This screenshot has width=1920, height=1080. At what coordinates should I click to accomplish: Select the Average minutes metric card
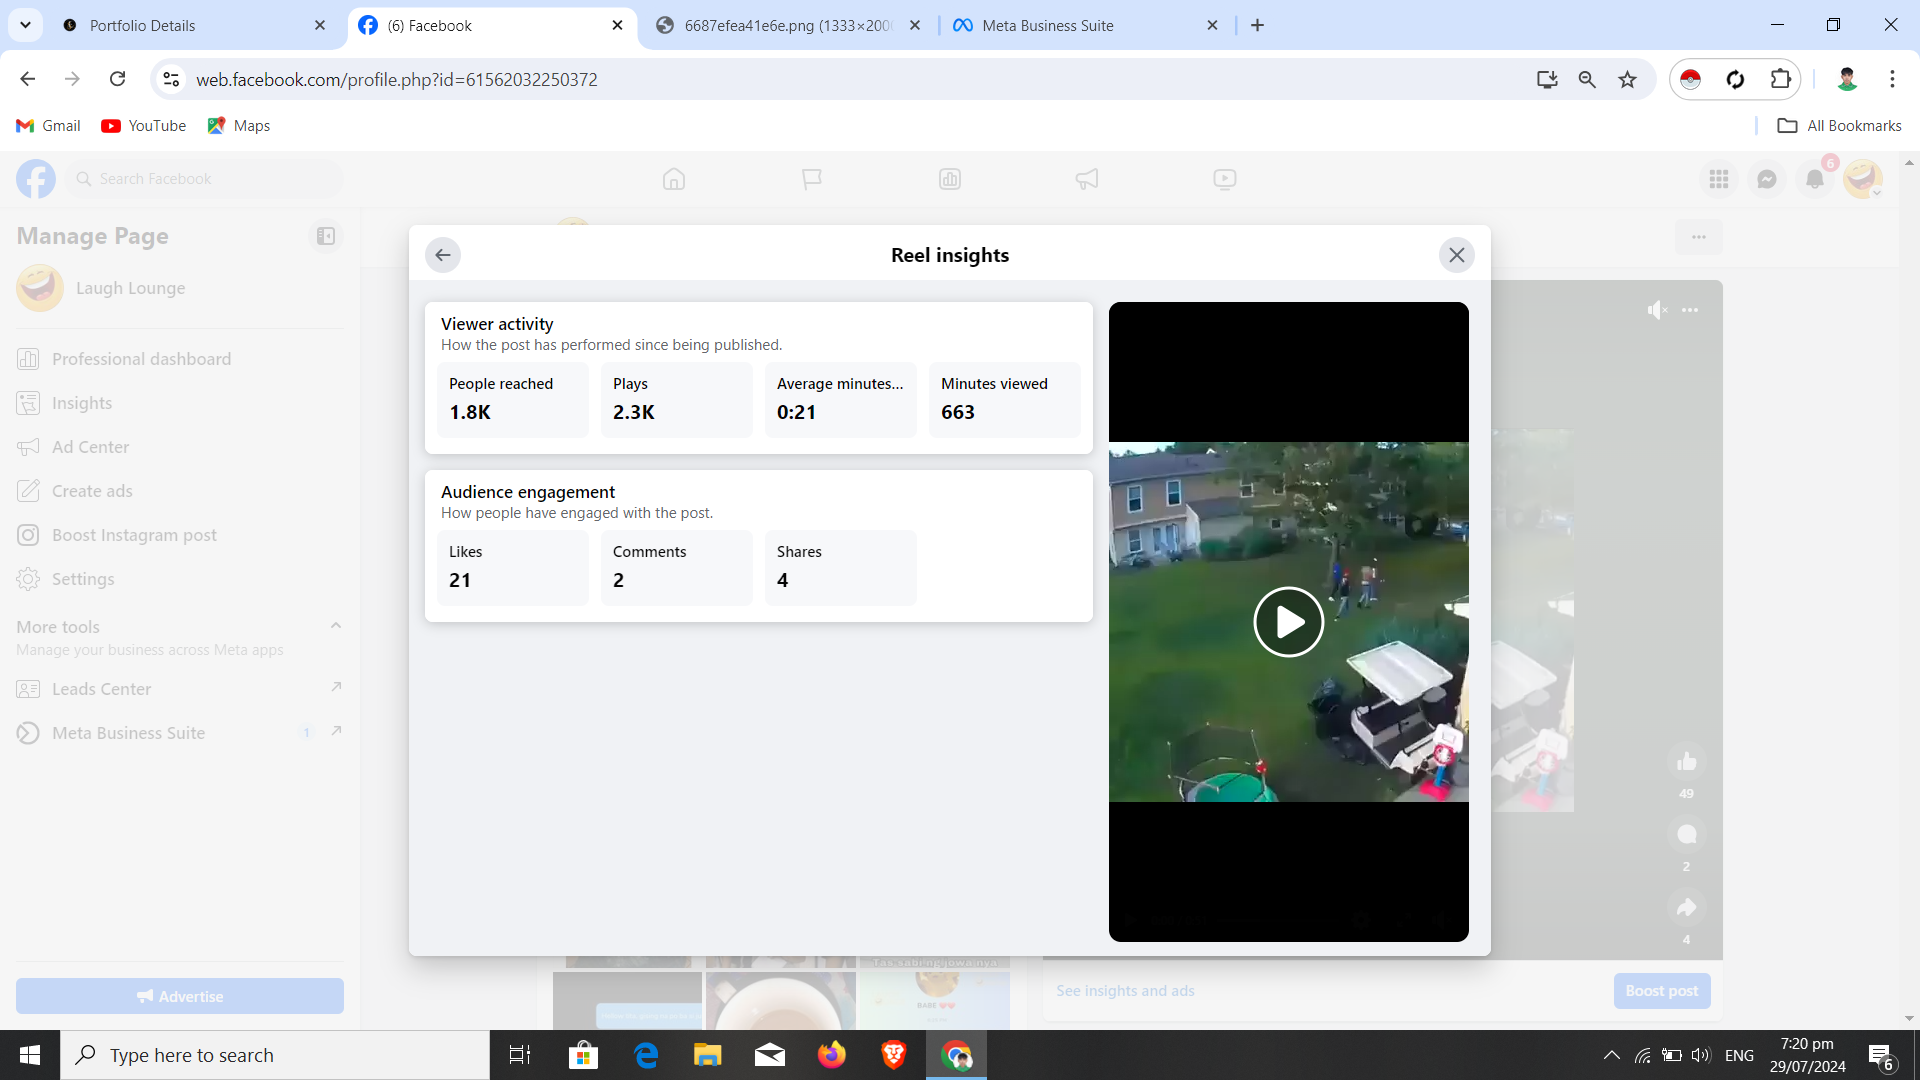[841, 399]
